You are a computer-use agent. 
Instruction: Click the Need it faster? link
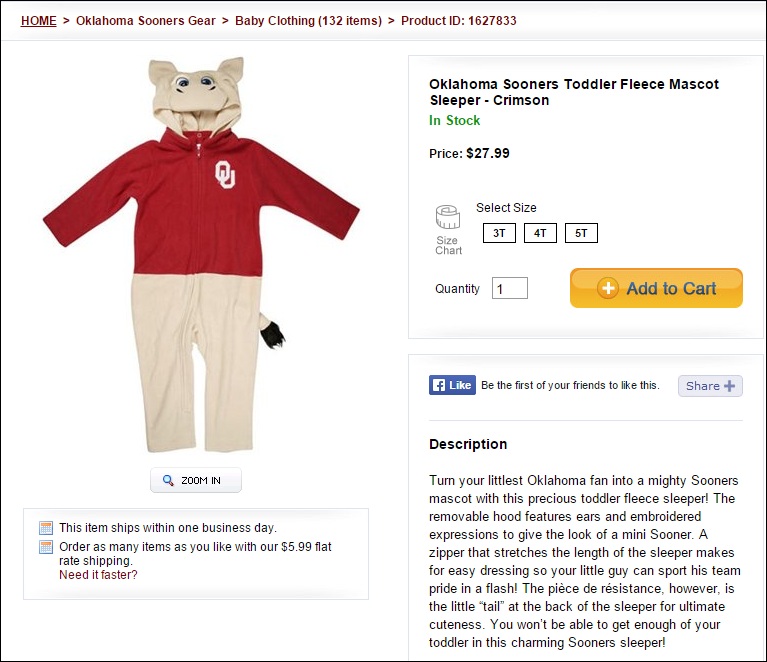[98, 575]
